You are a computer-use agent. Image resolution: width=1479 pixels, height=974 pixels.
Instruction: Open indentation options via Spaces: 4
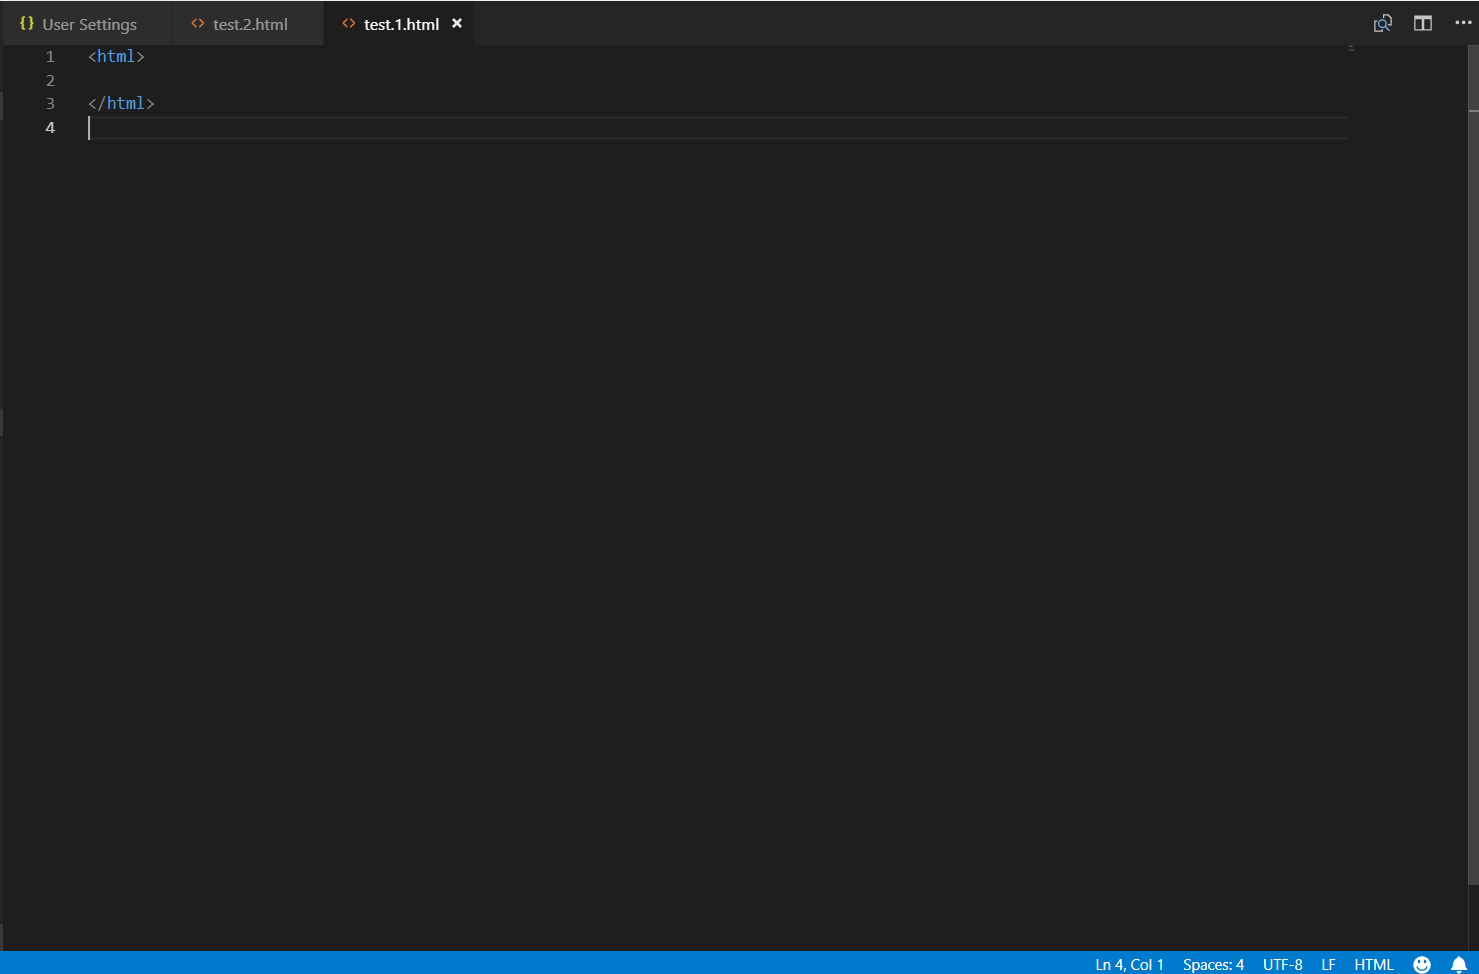coord(1212,964)
